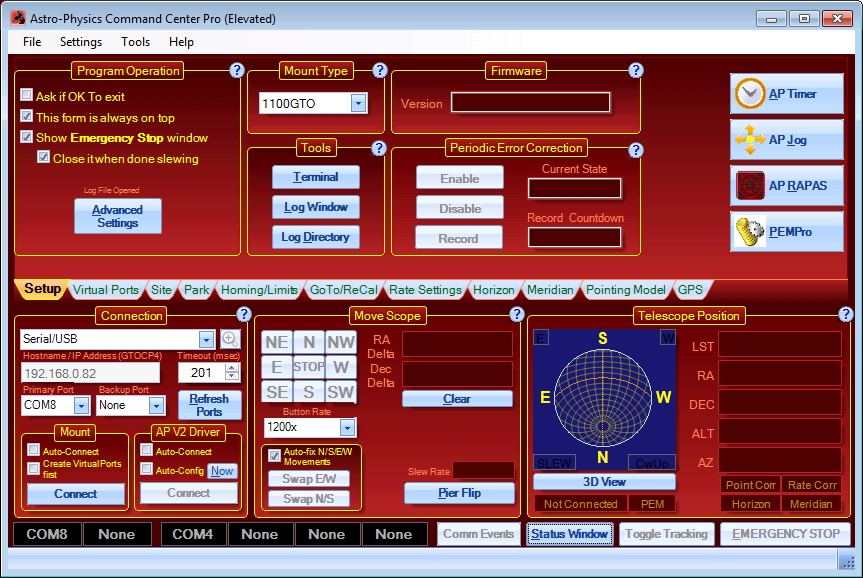Open Button Rate 1200x dropdown
This screenshot has width=863, height=578.
point(347,427)
